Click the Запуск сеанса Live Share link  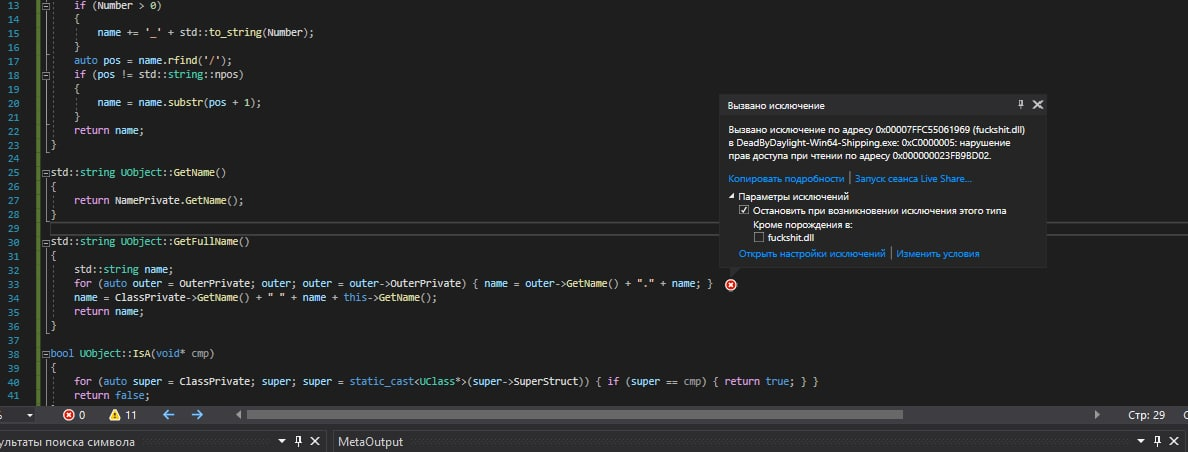click(912, 178)
